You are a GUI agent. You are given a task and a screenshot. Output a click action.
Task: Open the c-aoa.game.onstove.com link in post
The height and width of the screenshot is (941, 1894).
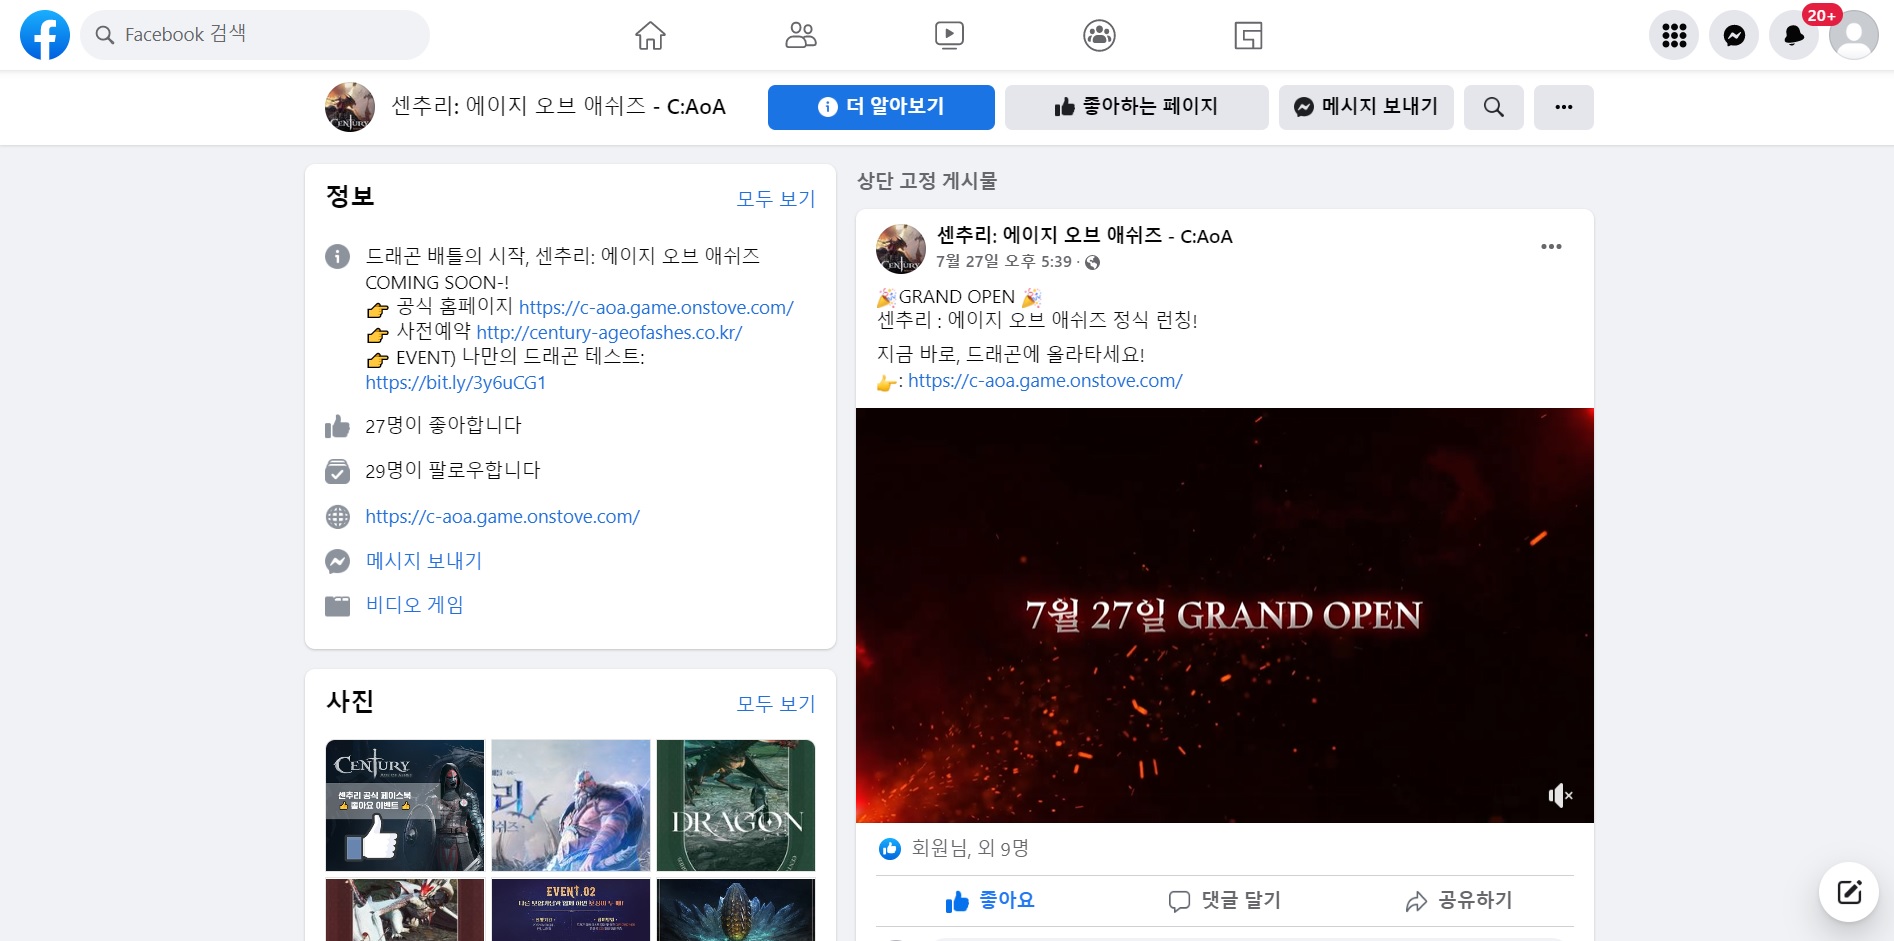coord(1045,381)
